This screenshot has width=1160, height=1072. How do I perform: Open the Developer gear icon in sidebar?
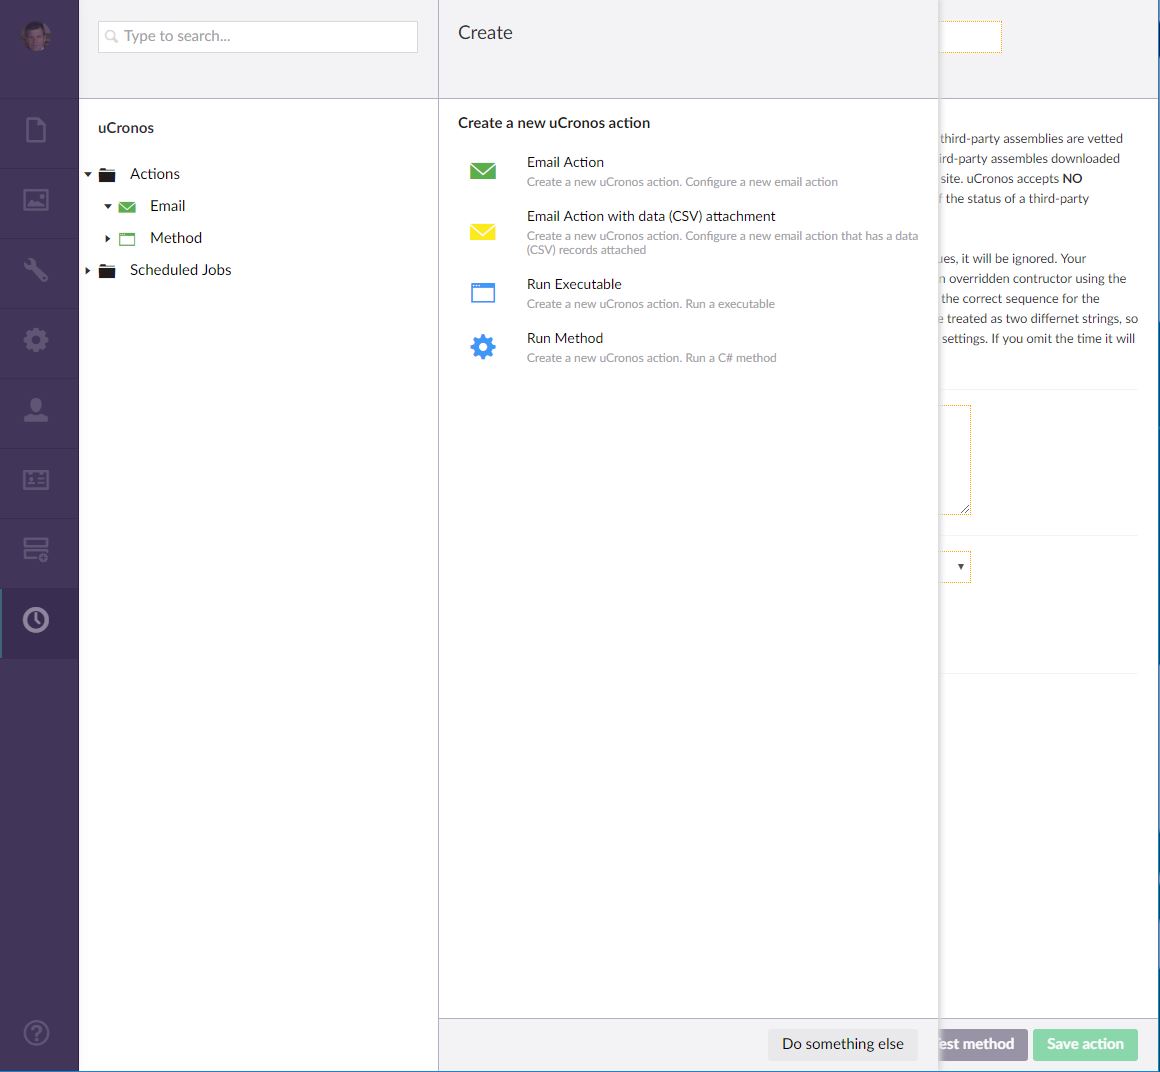coord(36,340)
